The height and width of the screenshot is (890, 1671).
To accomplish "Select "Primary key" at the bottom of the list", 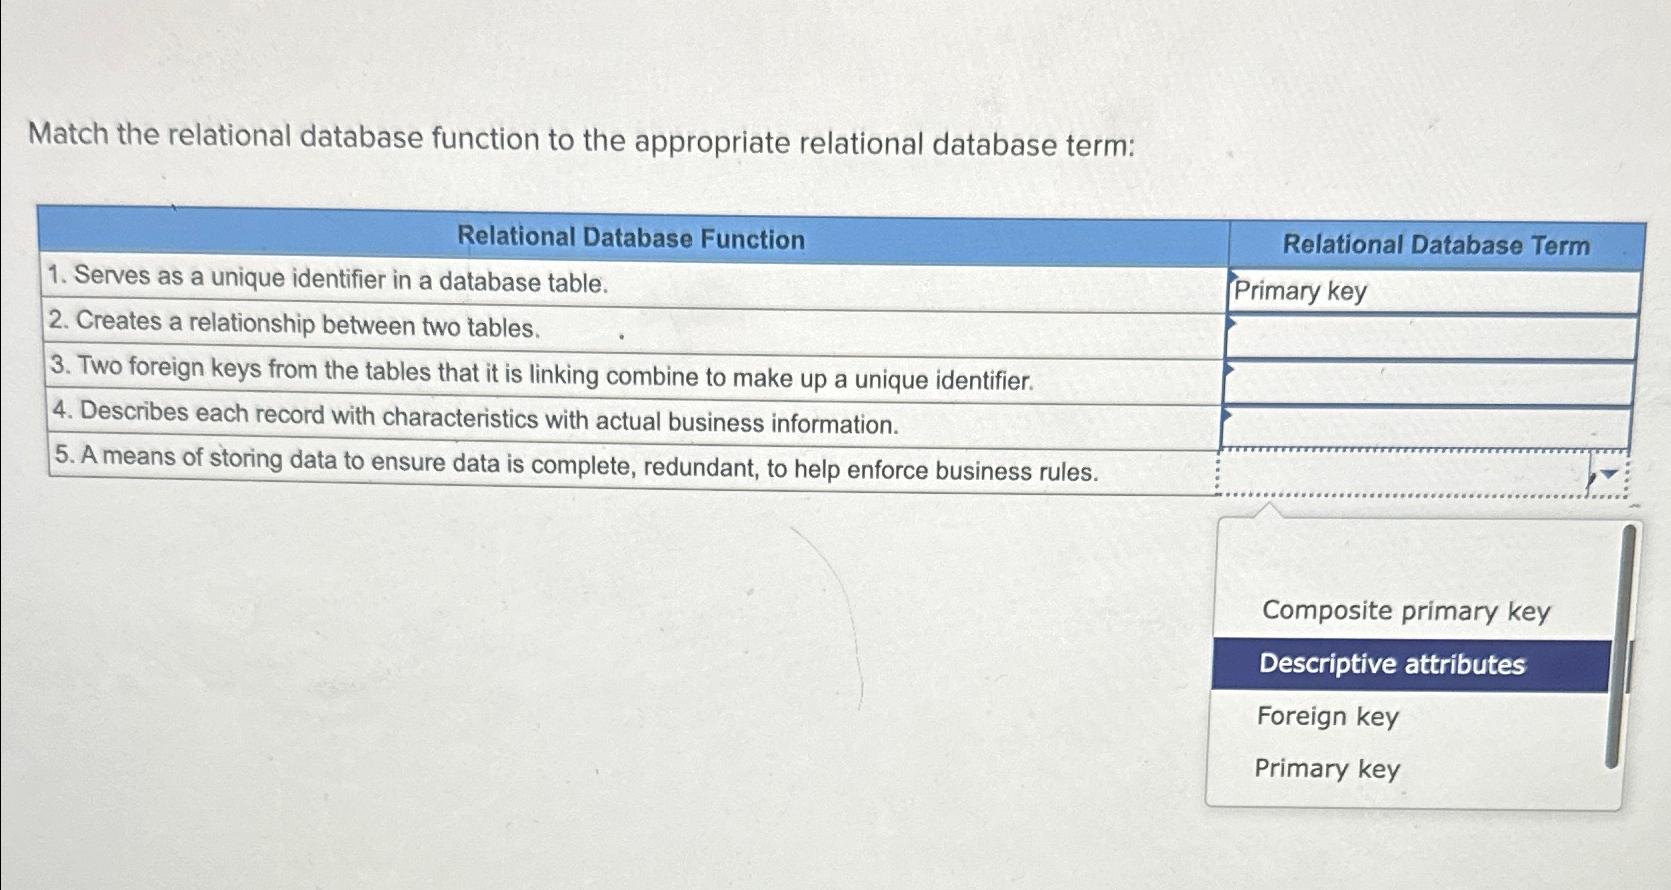I will 1327,769.
